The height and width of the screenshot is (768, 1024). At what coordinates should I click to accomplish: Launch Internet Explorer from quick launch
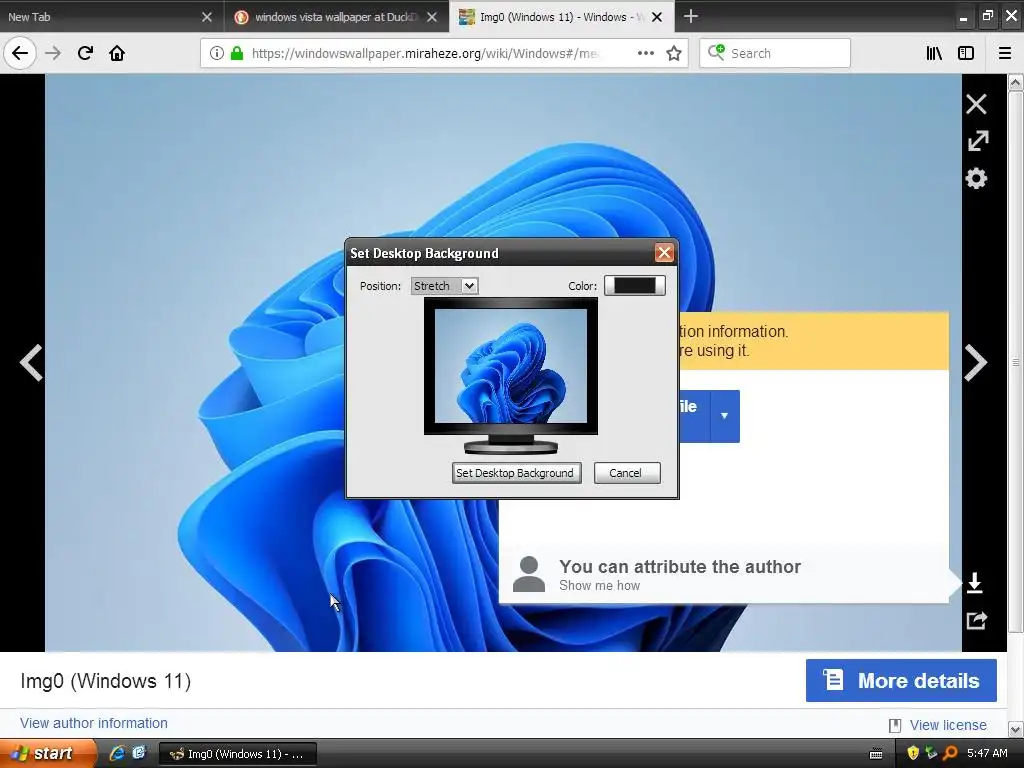[x=118, y=753]
